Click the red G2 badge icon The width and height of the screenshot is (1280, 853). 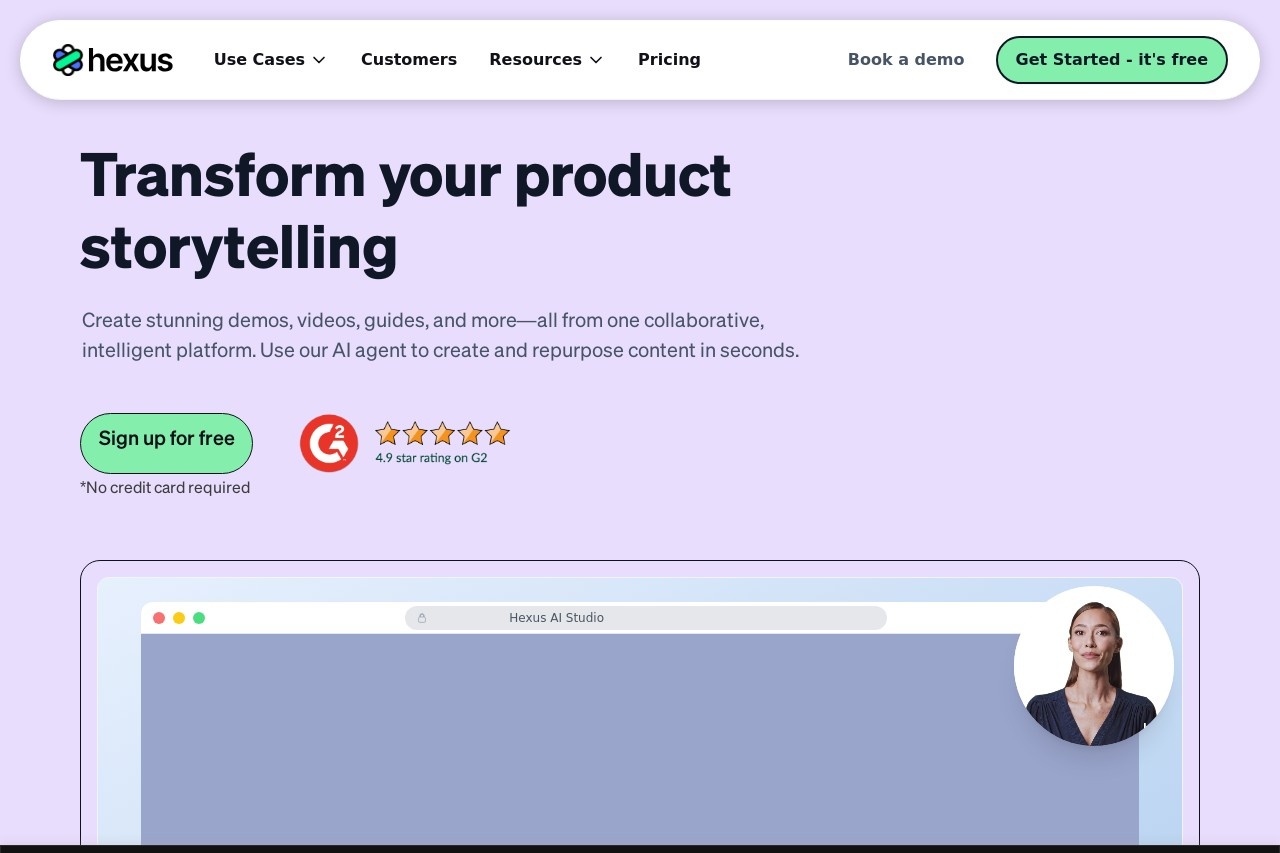[x=329, y=443]
